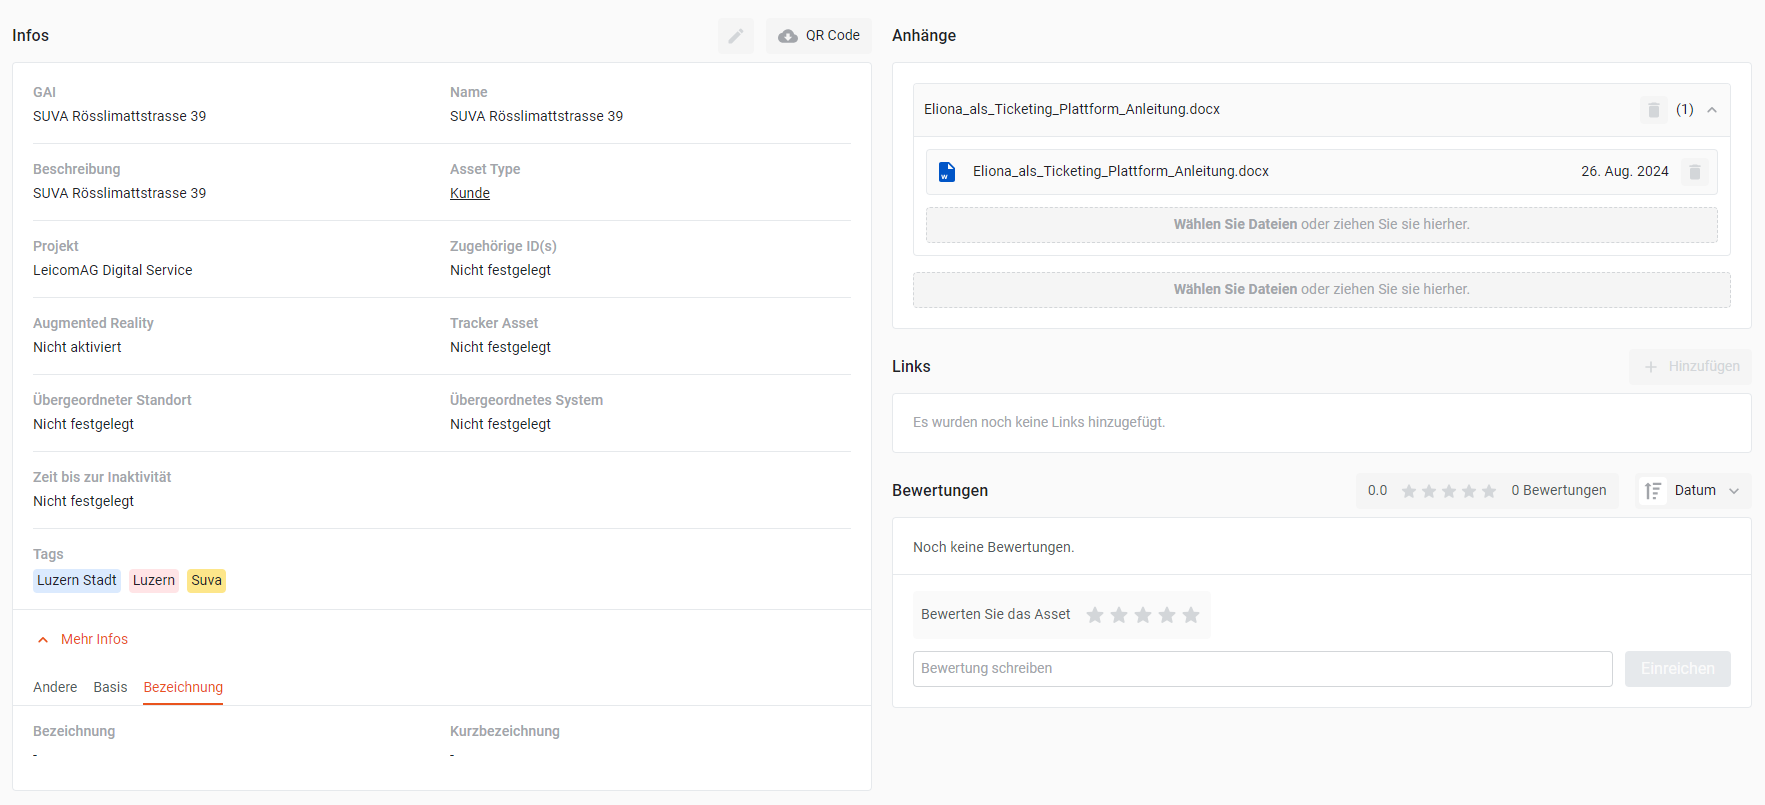
Task: Click the pencil edit icon in Infos
Action: pos(735,36)
